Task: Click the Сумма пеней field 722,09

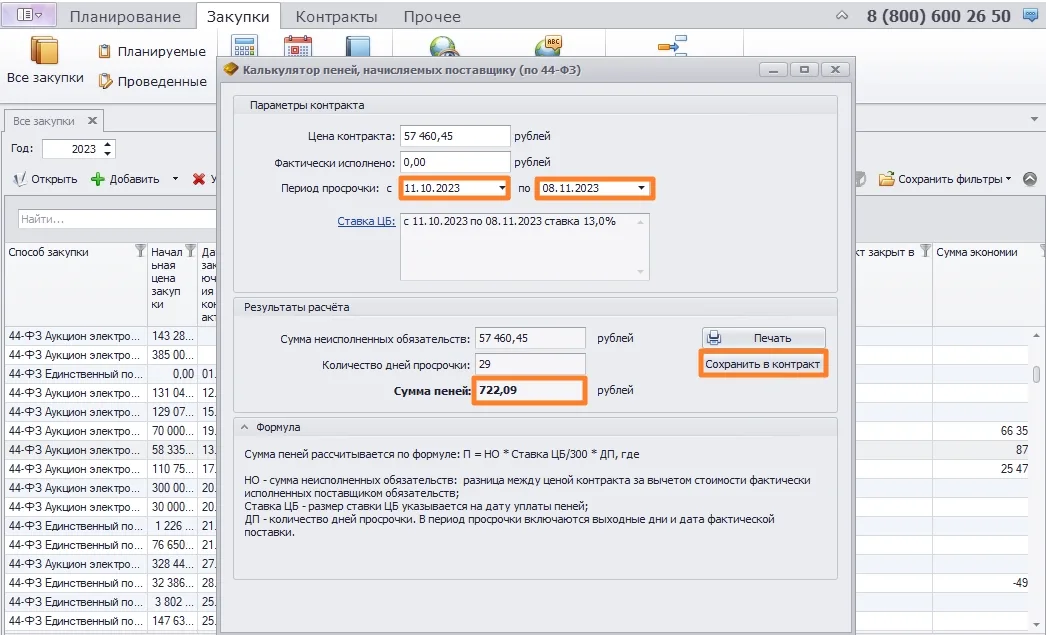Action: [x=529, y=390]
